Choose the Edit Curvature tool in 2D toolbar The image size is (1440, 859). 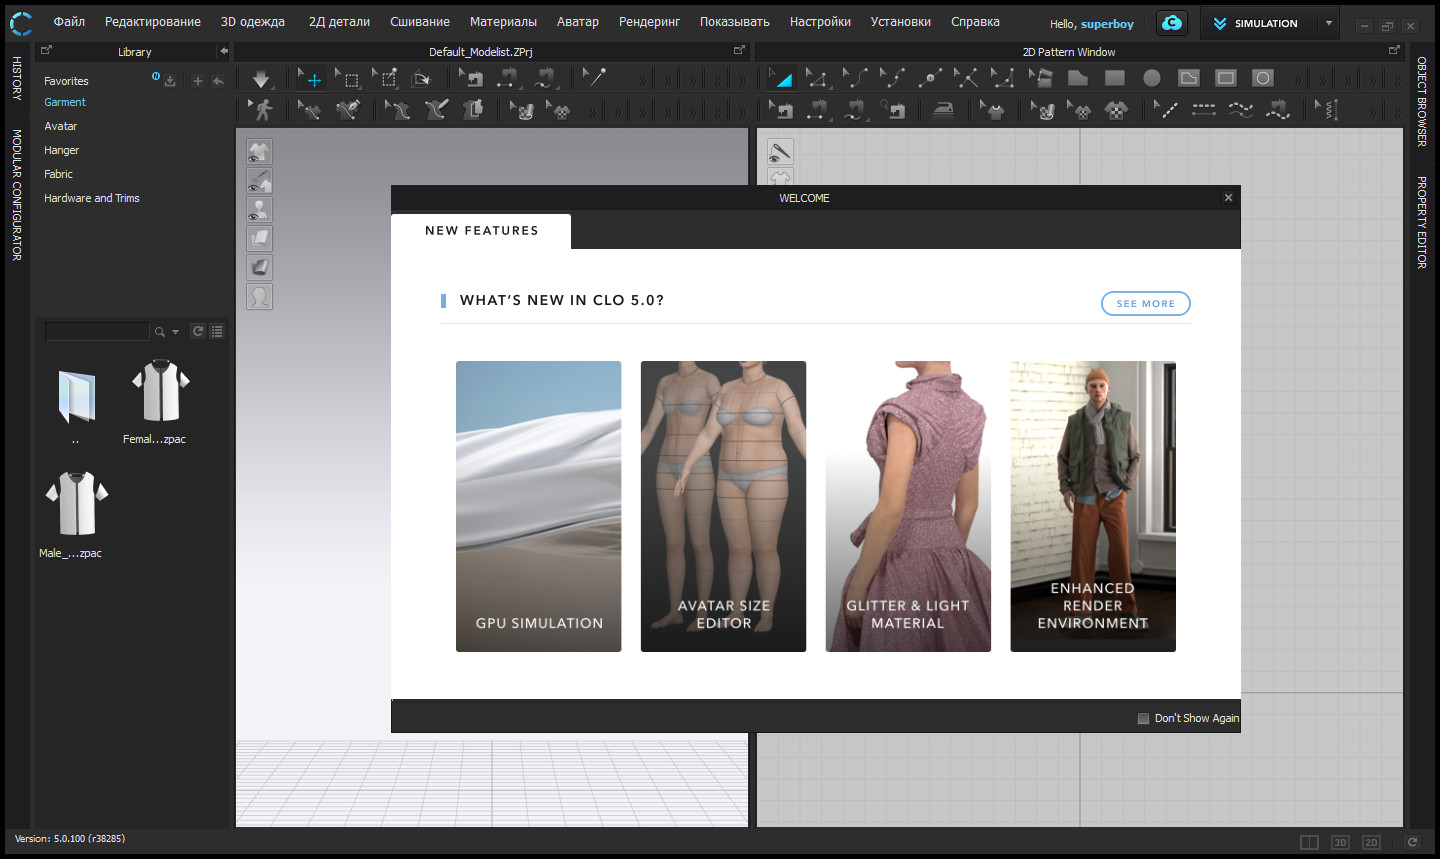coord(855,79)
